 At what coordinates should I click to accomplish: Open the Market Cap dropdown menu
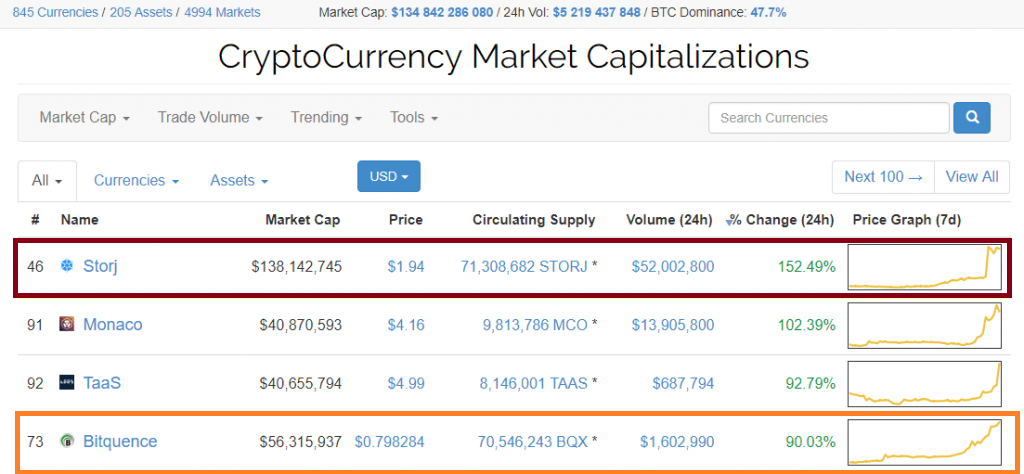[85, 118]
